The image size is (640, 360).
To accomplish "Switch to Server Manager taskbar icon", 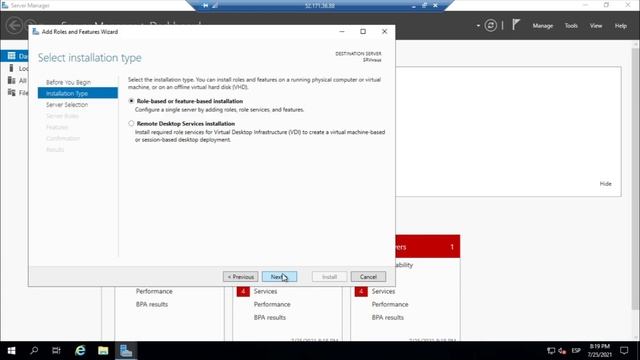I will tap(126, 351).
